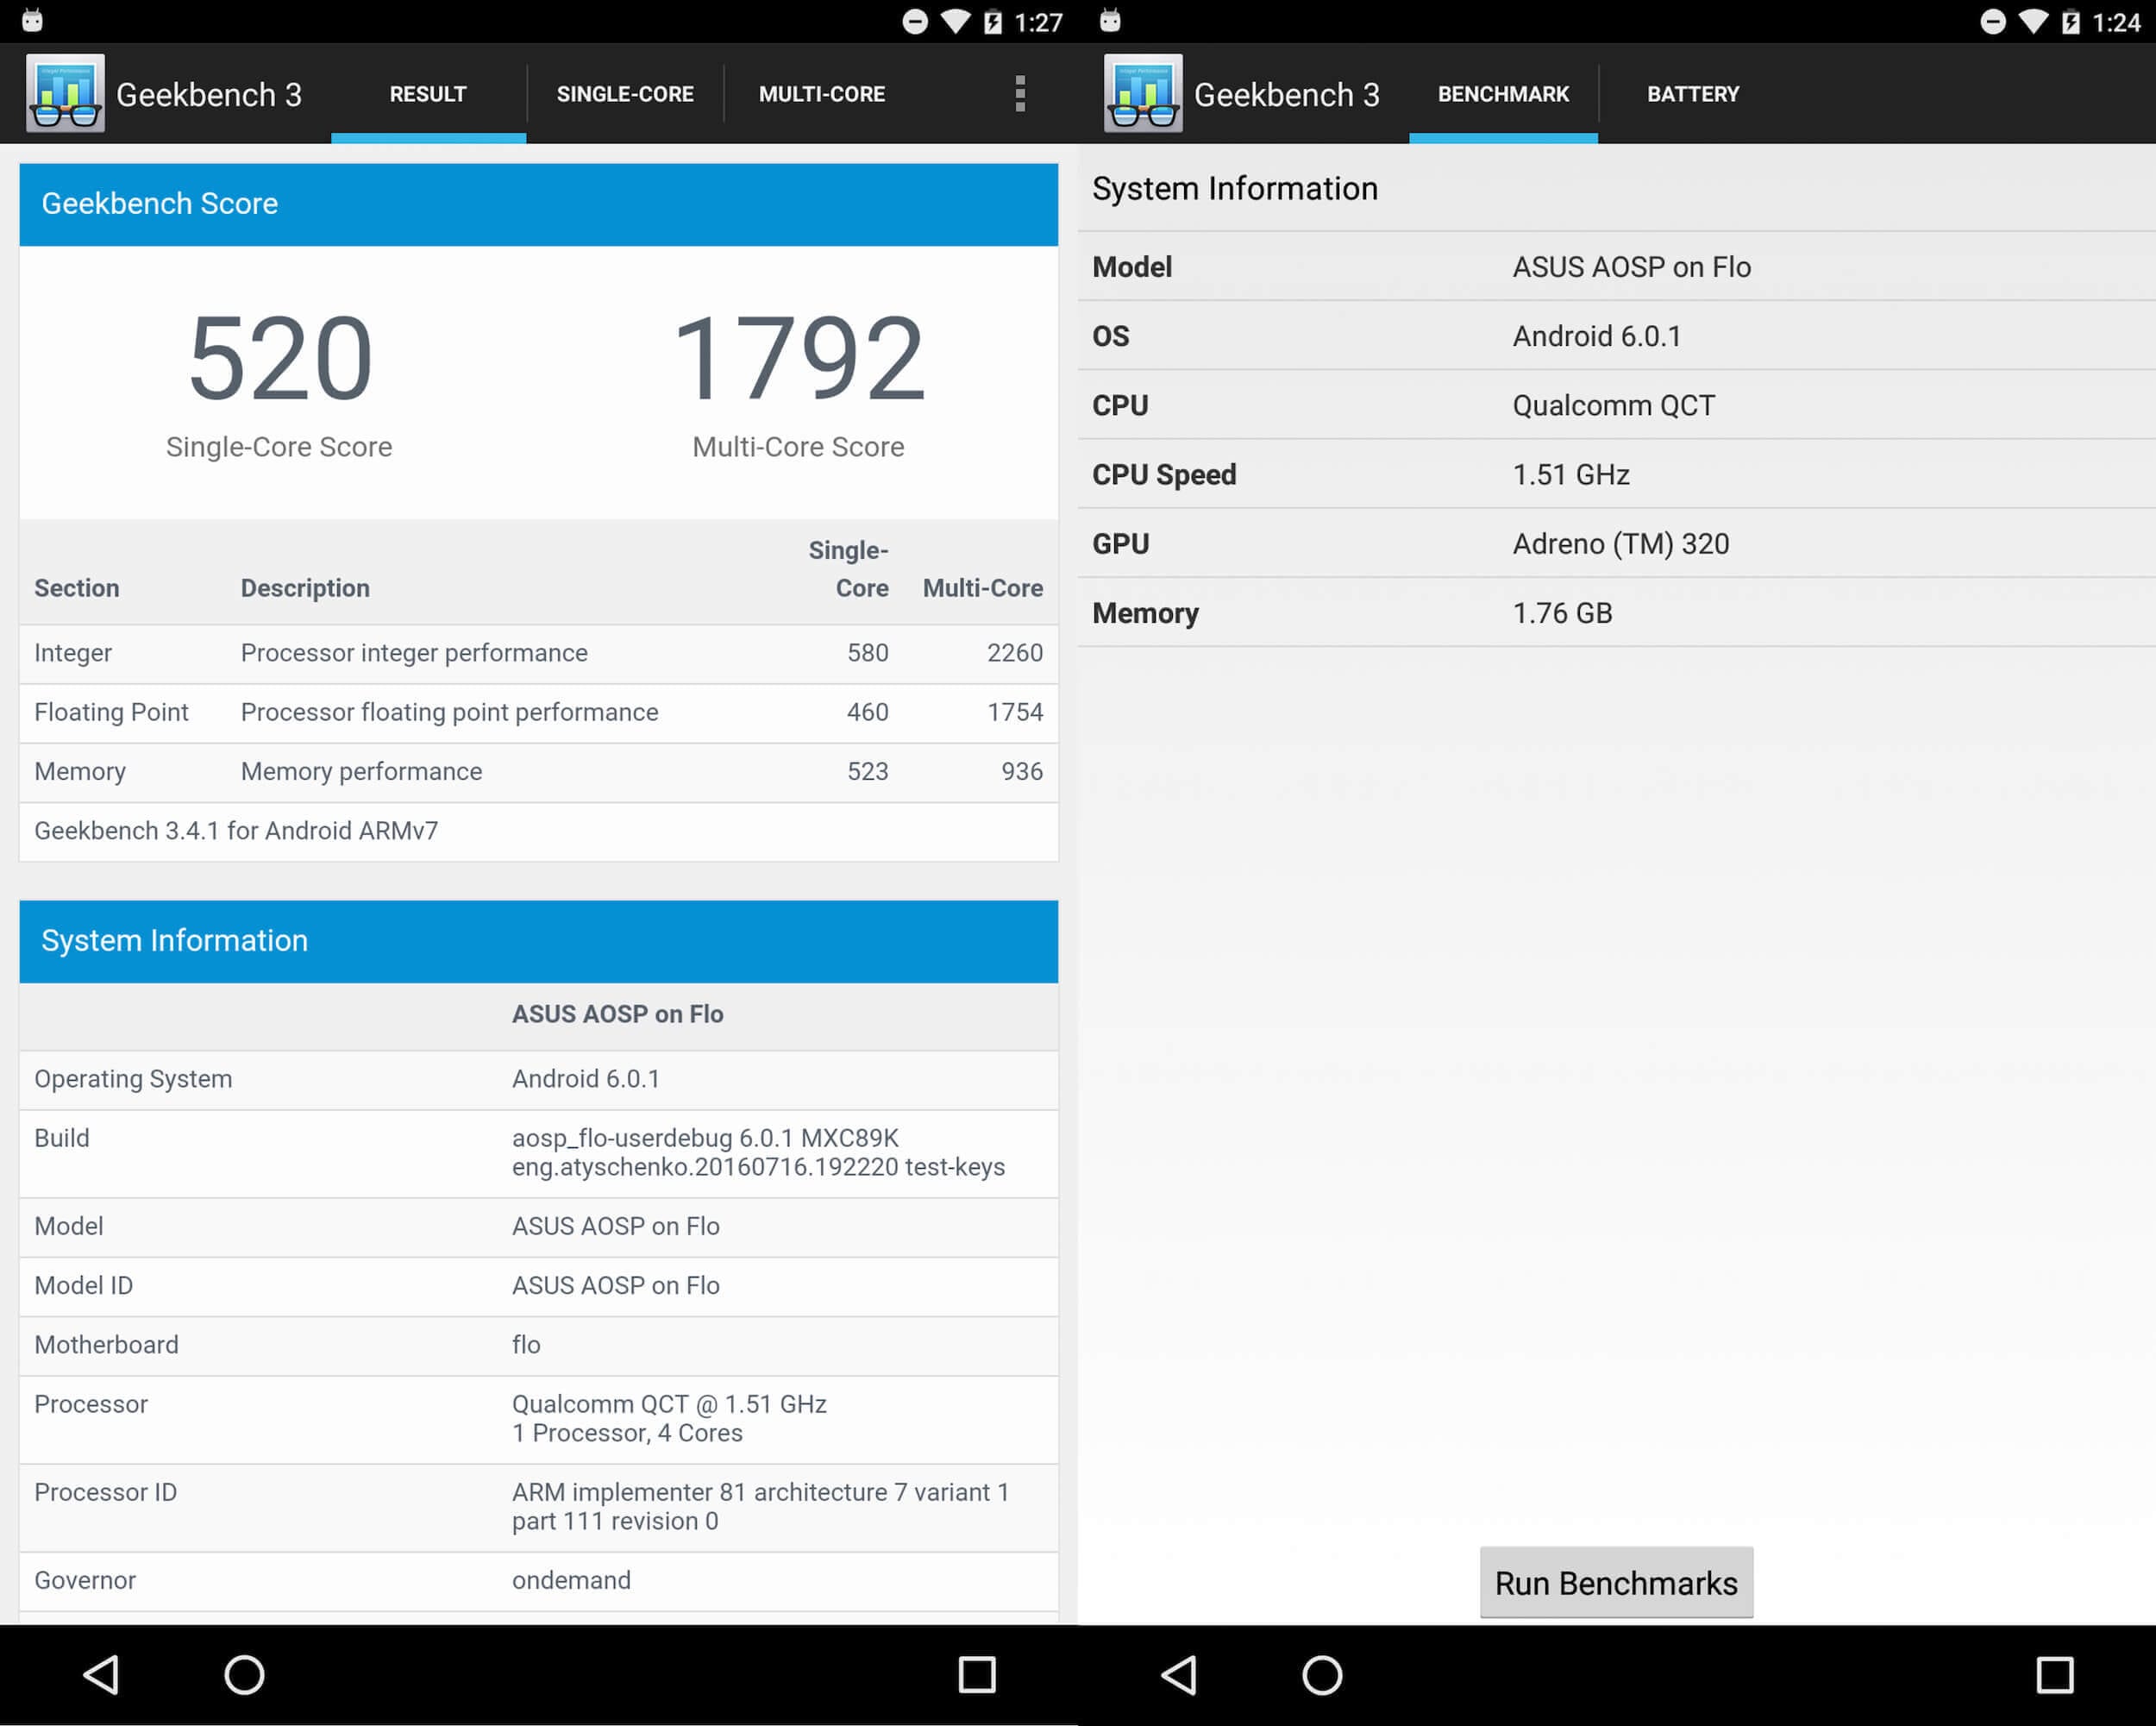
Task: Tap the Model row on right benchmark screen
Action: [1616, 267]
